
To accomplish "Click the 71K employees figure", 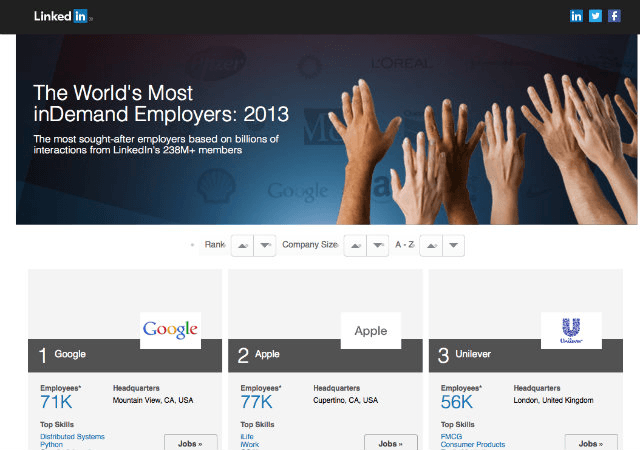I will pos(56,402).
